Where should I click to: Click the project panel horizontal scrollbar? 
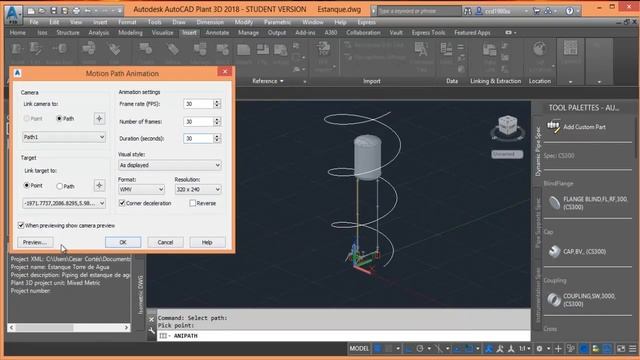69,327
